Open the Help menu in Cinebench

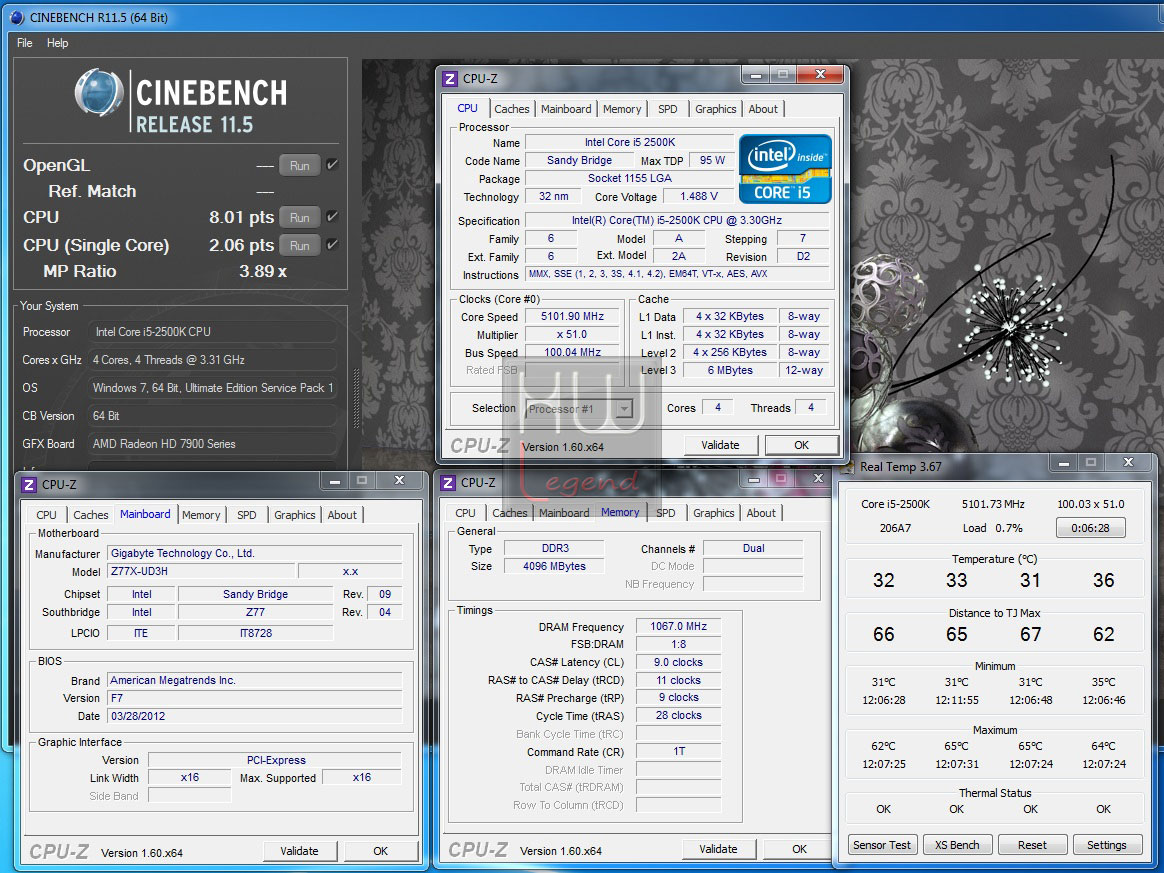[57, 43]
